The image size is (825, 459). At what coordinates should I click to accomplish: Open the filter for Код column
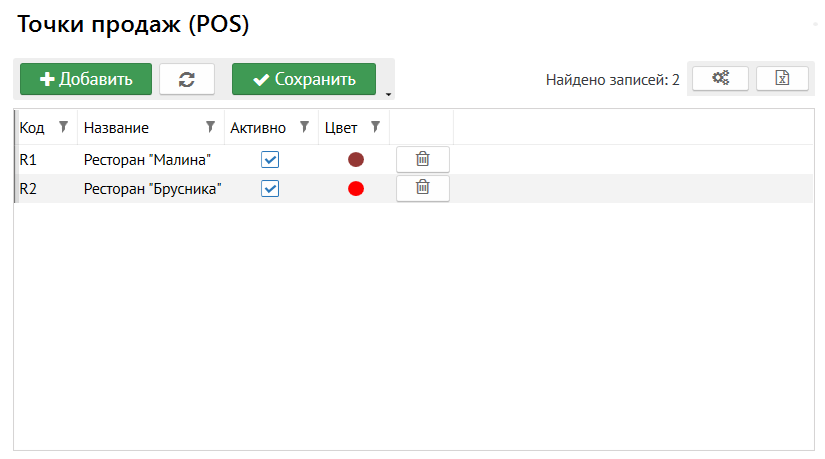(x=63, y=127)
